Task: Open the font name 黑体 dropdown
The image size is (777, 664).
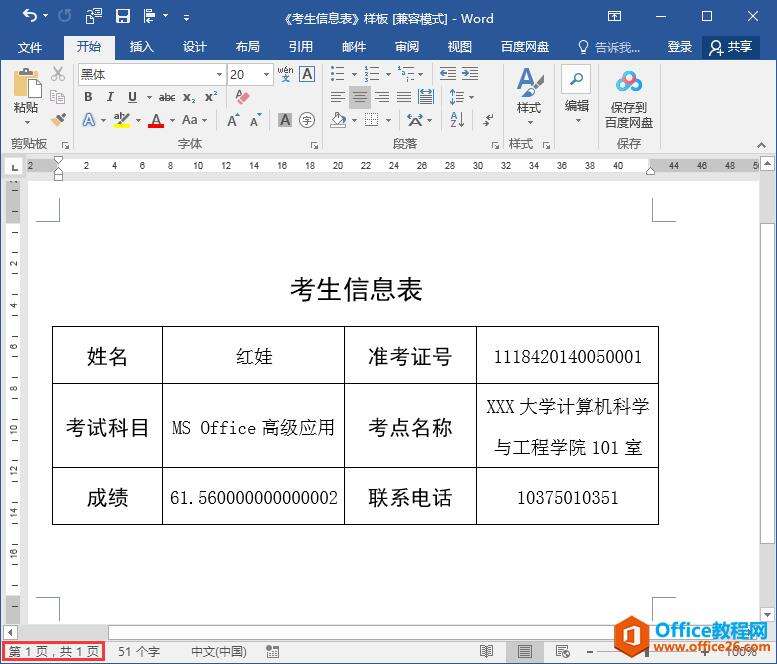Action: tap(219, 74)
